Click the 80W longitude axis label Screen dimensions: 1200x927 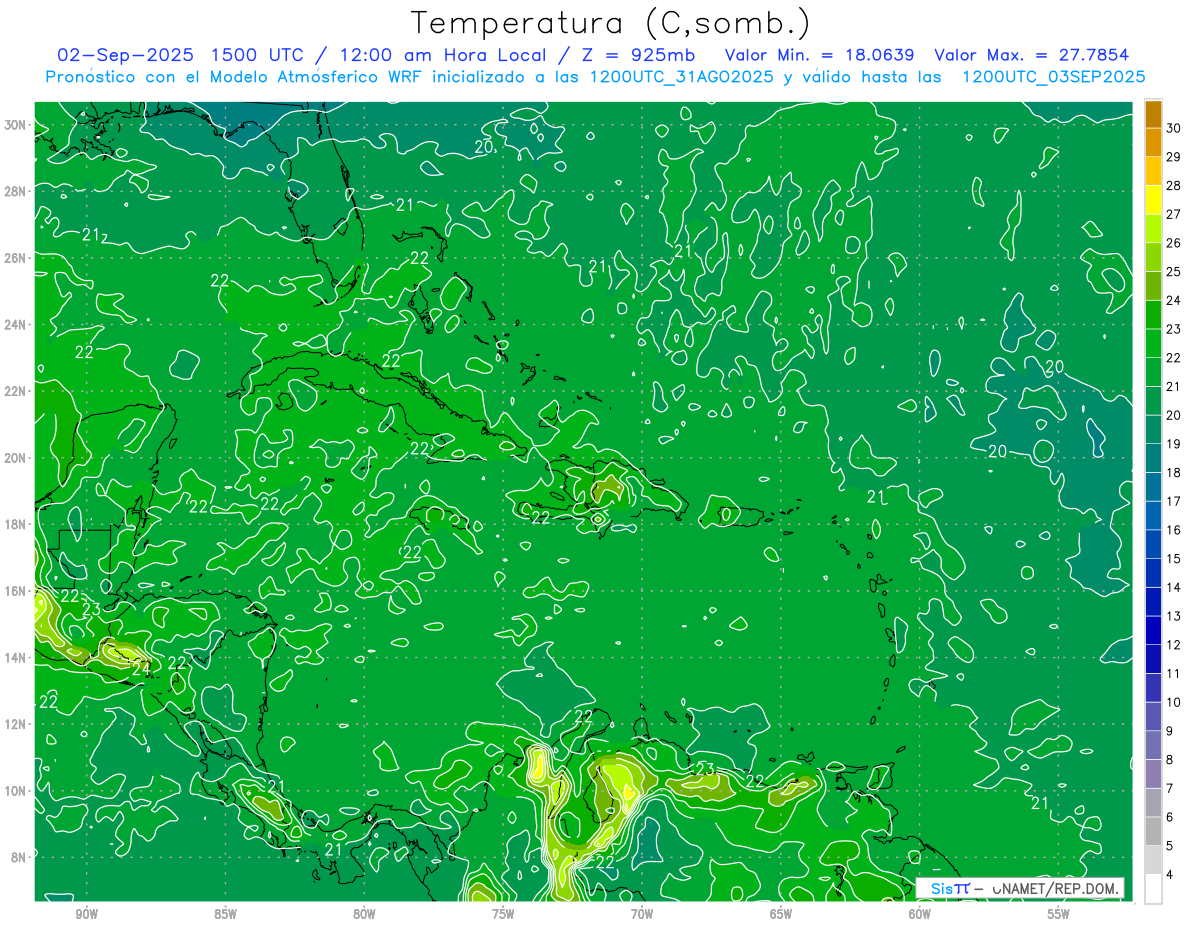click(x=364, y=915)
